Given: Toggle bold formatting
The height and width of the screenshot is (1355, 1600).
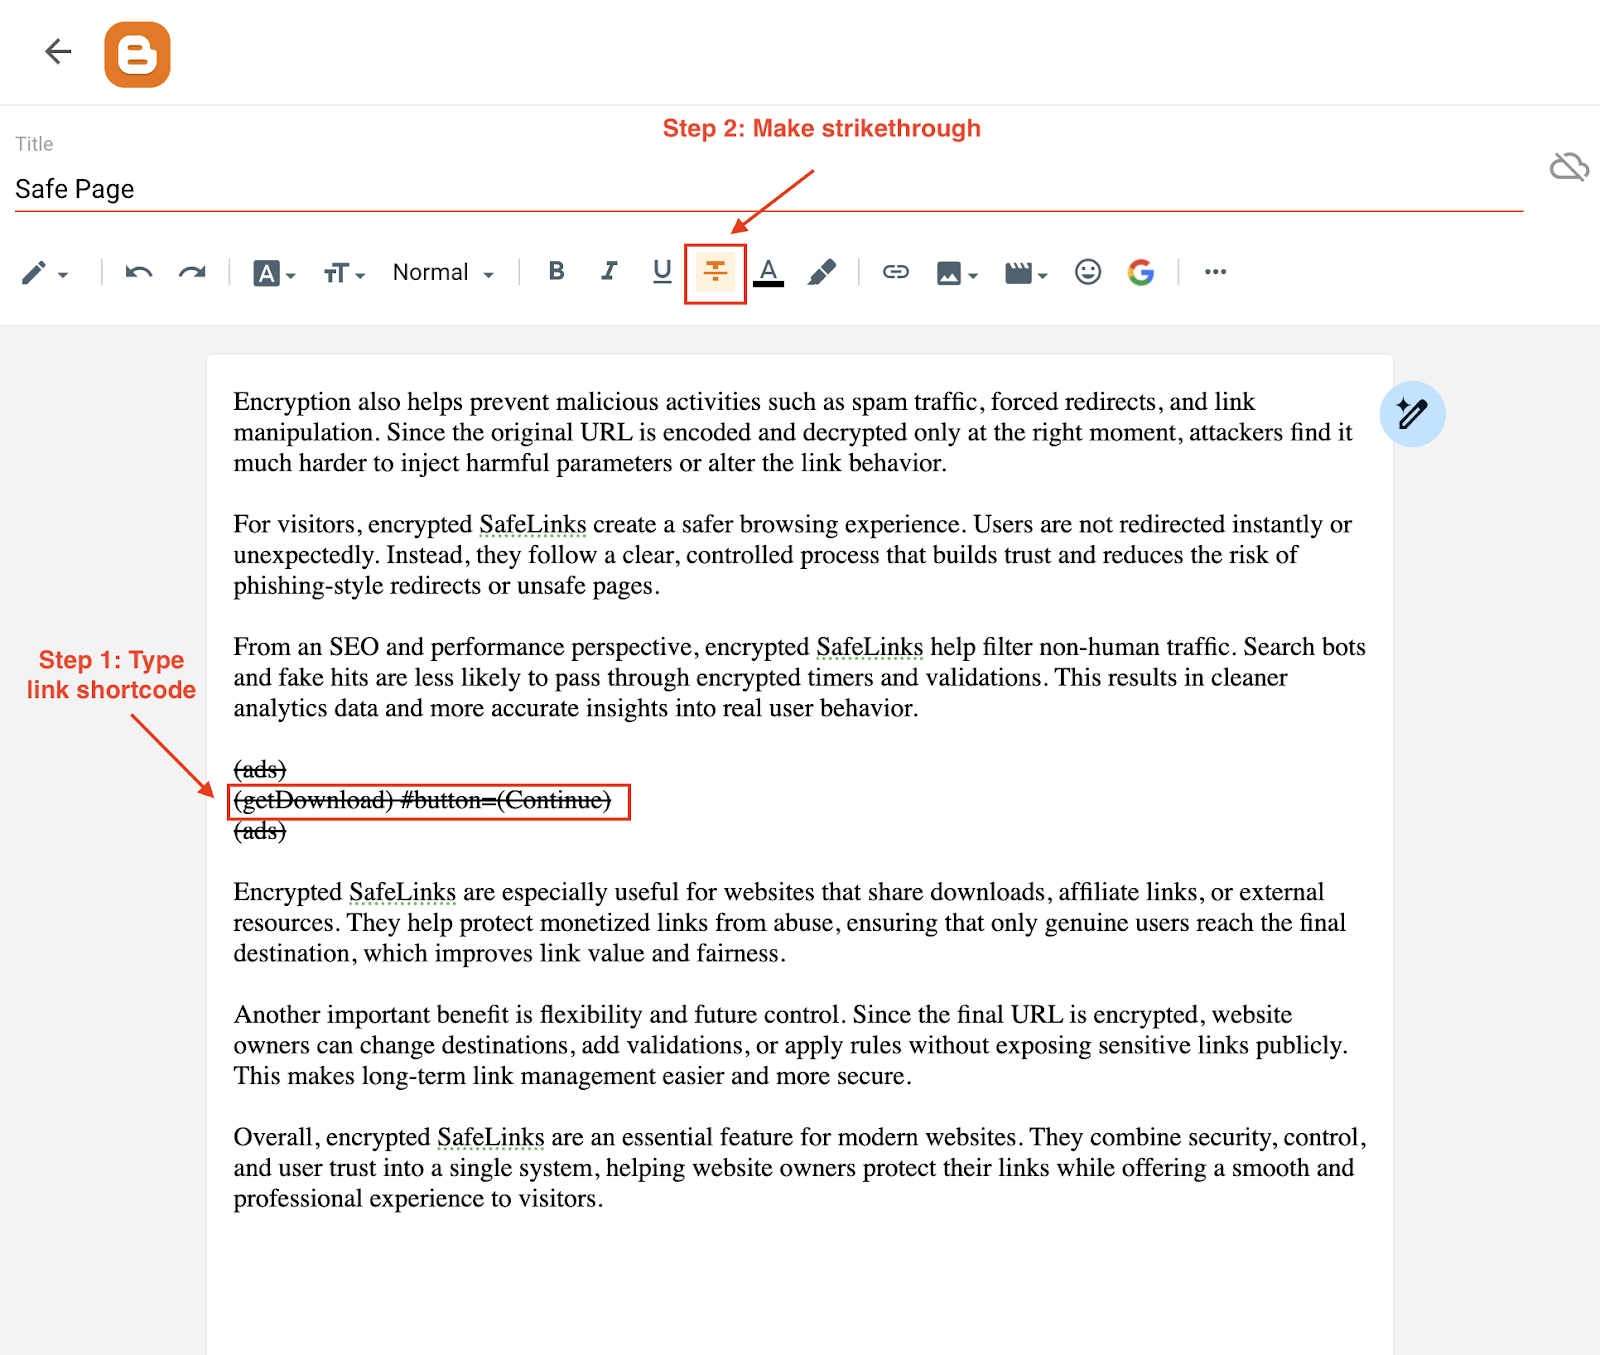Looking at the screenshot, I should [557, 271].
